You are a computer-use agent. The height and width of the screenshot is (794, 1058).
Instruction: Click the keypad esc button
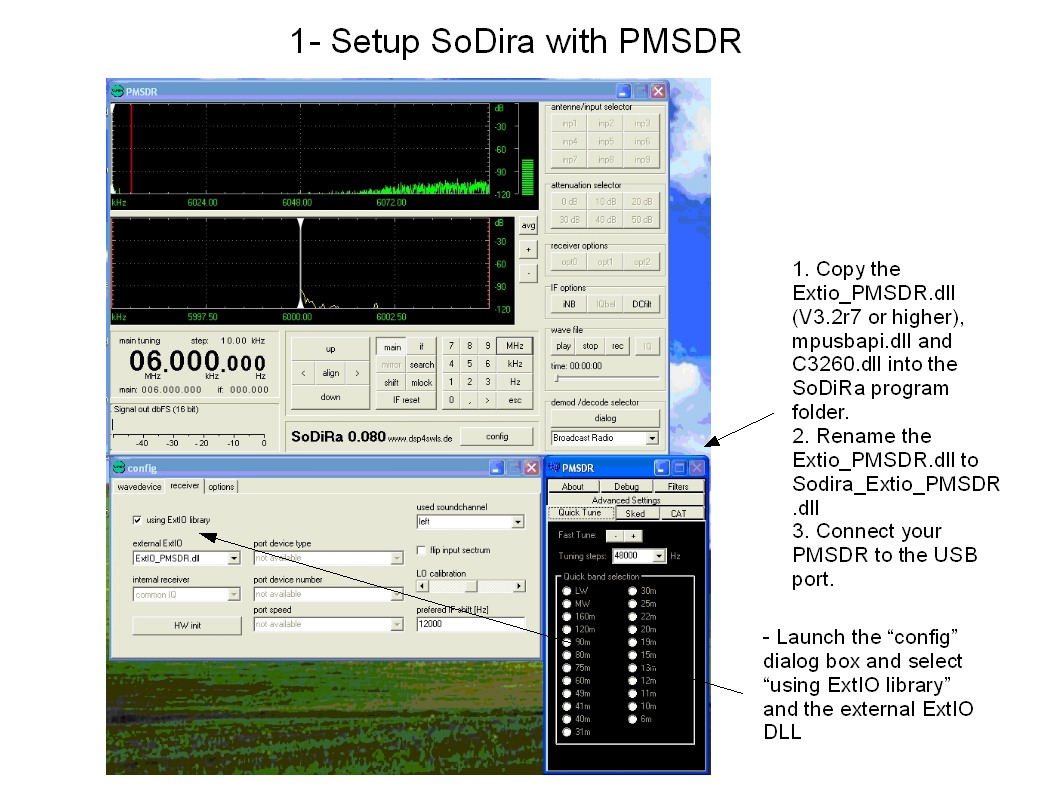pyautogui.click(x=515, y=399)
